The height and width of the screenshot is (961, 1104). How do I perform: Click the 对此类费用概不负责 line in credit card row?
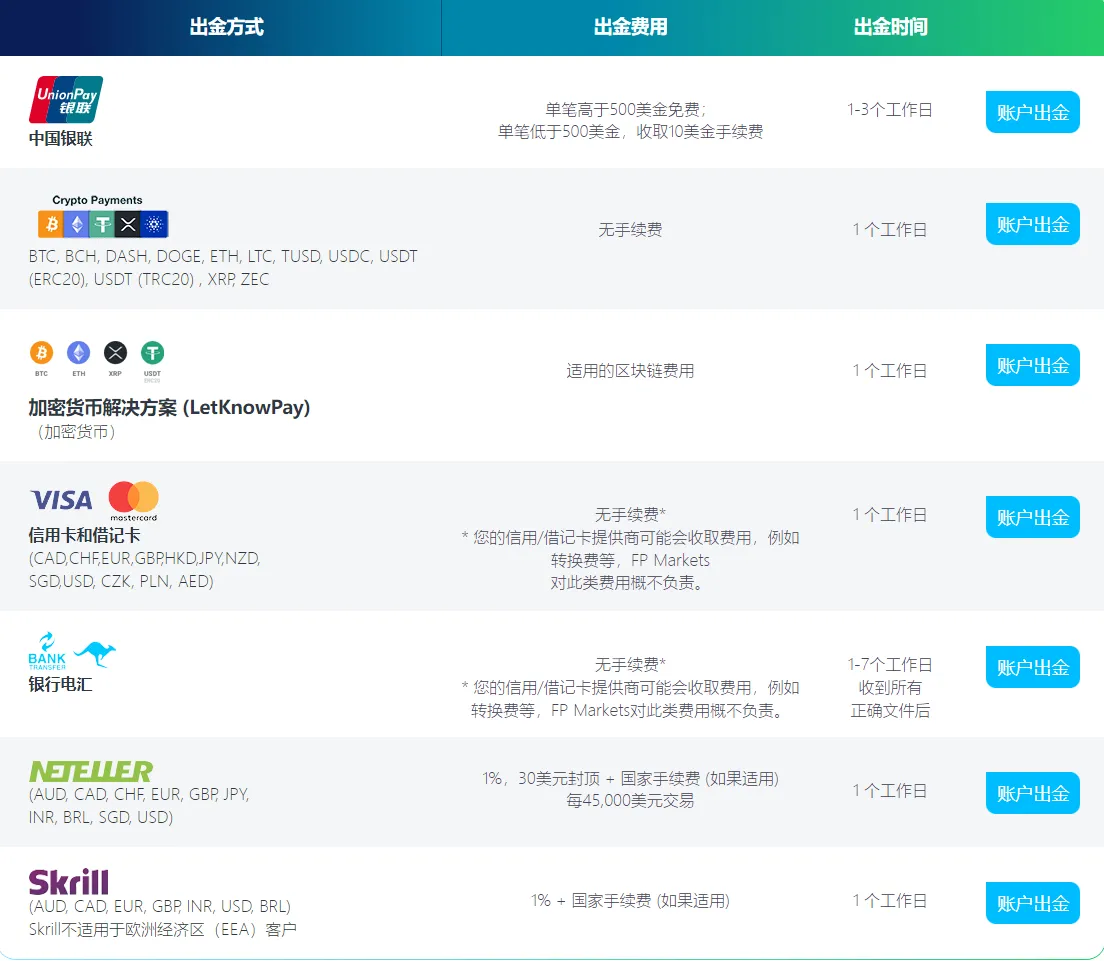pyautogui.click(x=627, y=582)
